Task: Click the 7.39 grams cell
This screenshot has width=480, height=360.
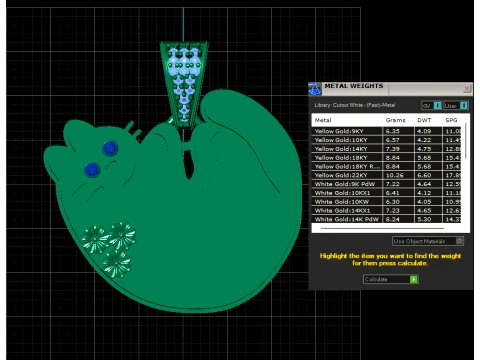Action: [x=398, y=149]
